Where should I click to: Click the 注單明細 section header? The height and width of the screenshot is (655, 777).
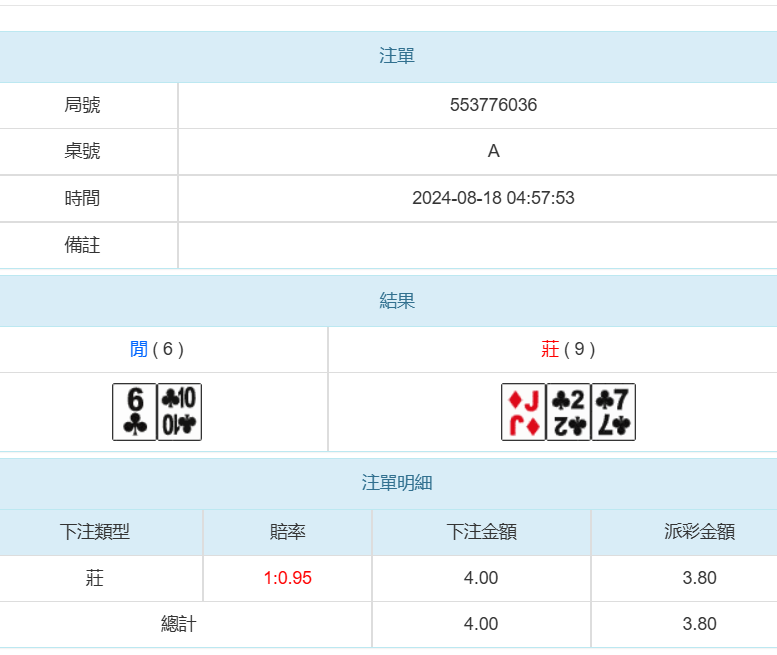click(x=397, y=483)
